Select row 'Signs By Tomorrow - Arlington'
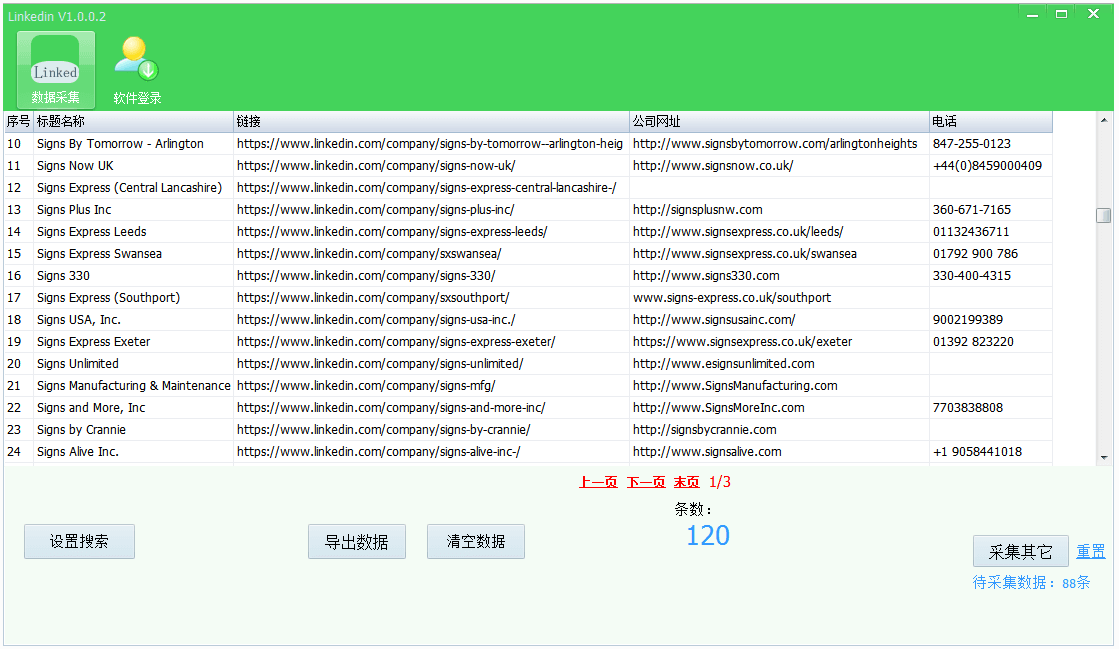This screenshot has height=649, width=1119. tap(528, 144)
